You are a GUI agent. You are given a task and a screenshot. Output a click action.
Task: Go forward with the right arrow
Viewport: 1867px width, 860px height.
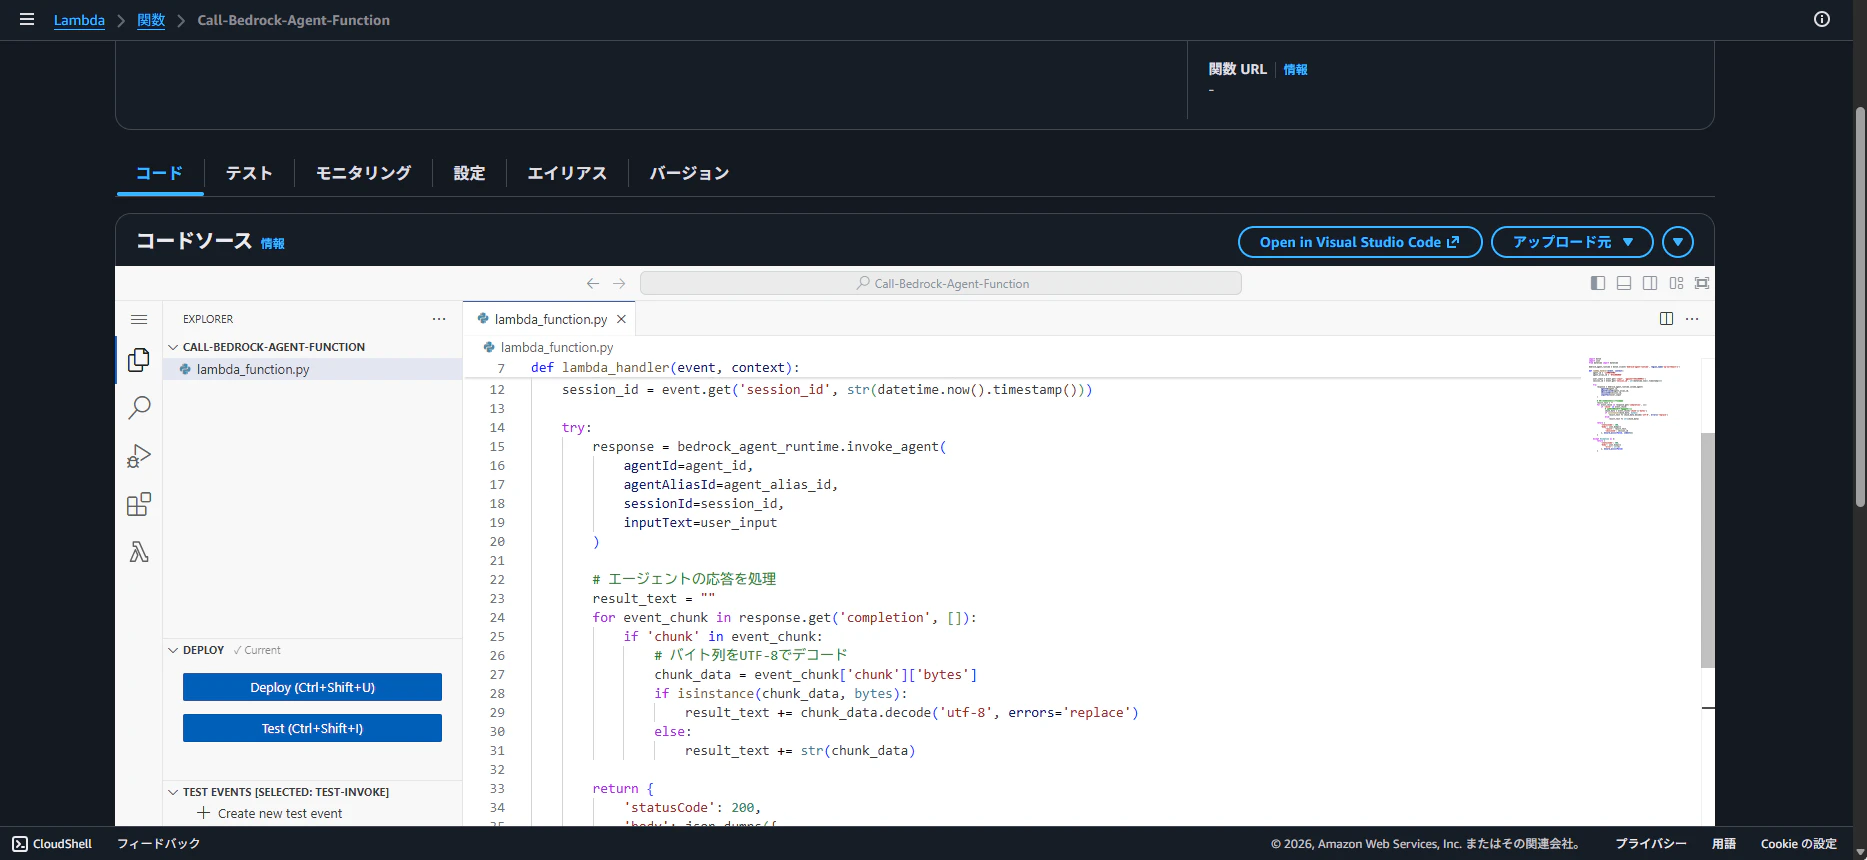[619, 284]
